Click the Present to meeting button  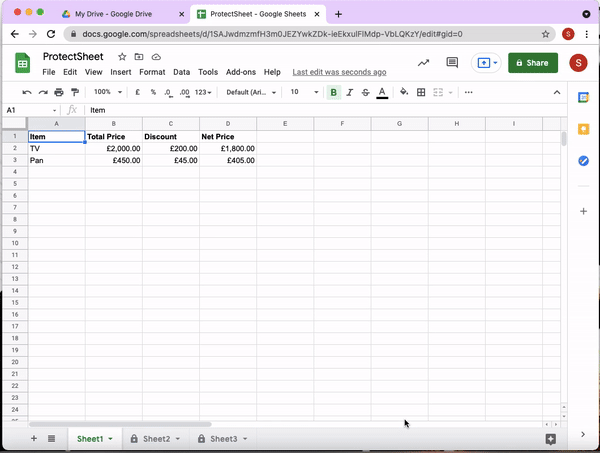tap(486, 63)
